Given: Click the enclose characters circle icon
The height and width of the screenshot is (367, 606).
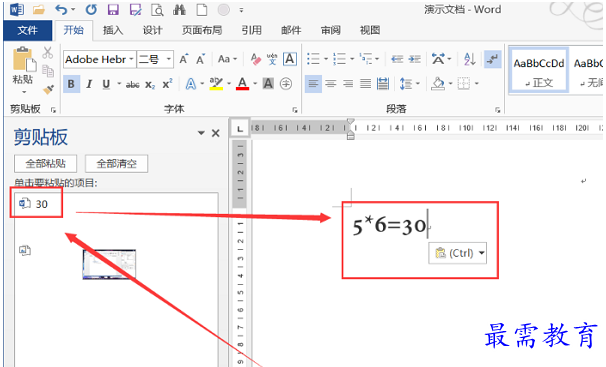Looking at the screenshot, I should tap(286, 83).
